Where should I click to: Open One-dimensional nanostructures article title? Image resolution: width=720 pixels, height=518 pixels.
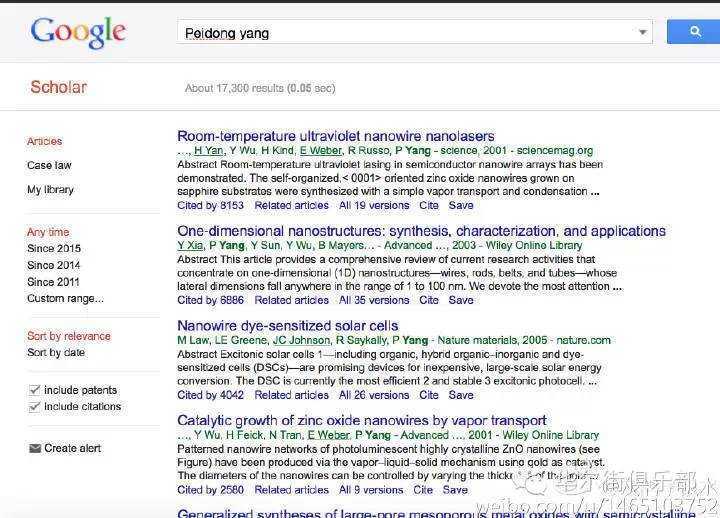point(421,231)
